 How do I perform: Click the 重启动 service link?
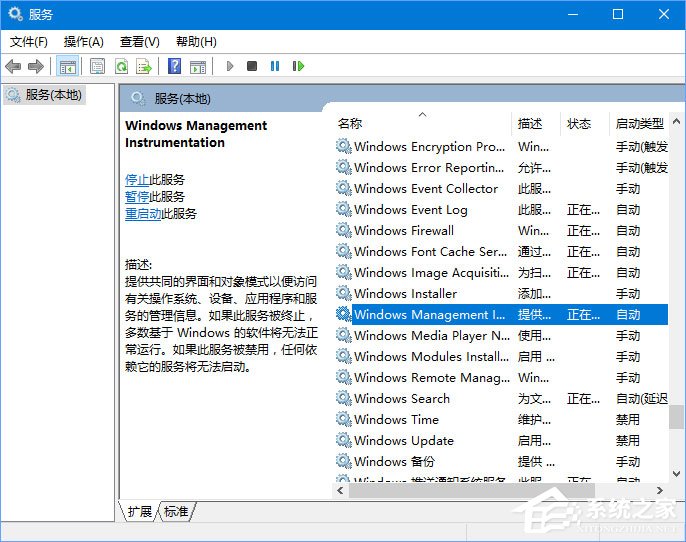pyautogui.click(x=143, y=213)
